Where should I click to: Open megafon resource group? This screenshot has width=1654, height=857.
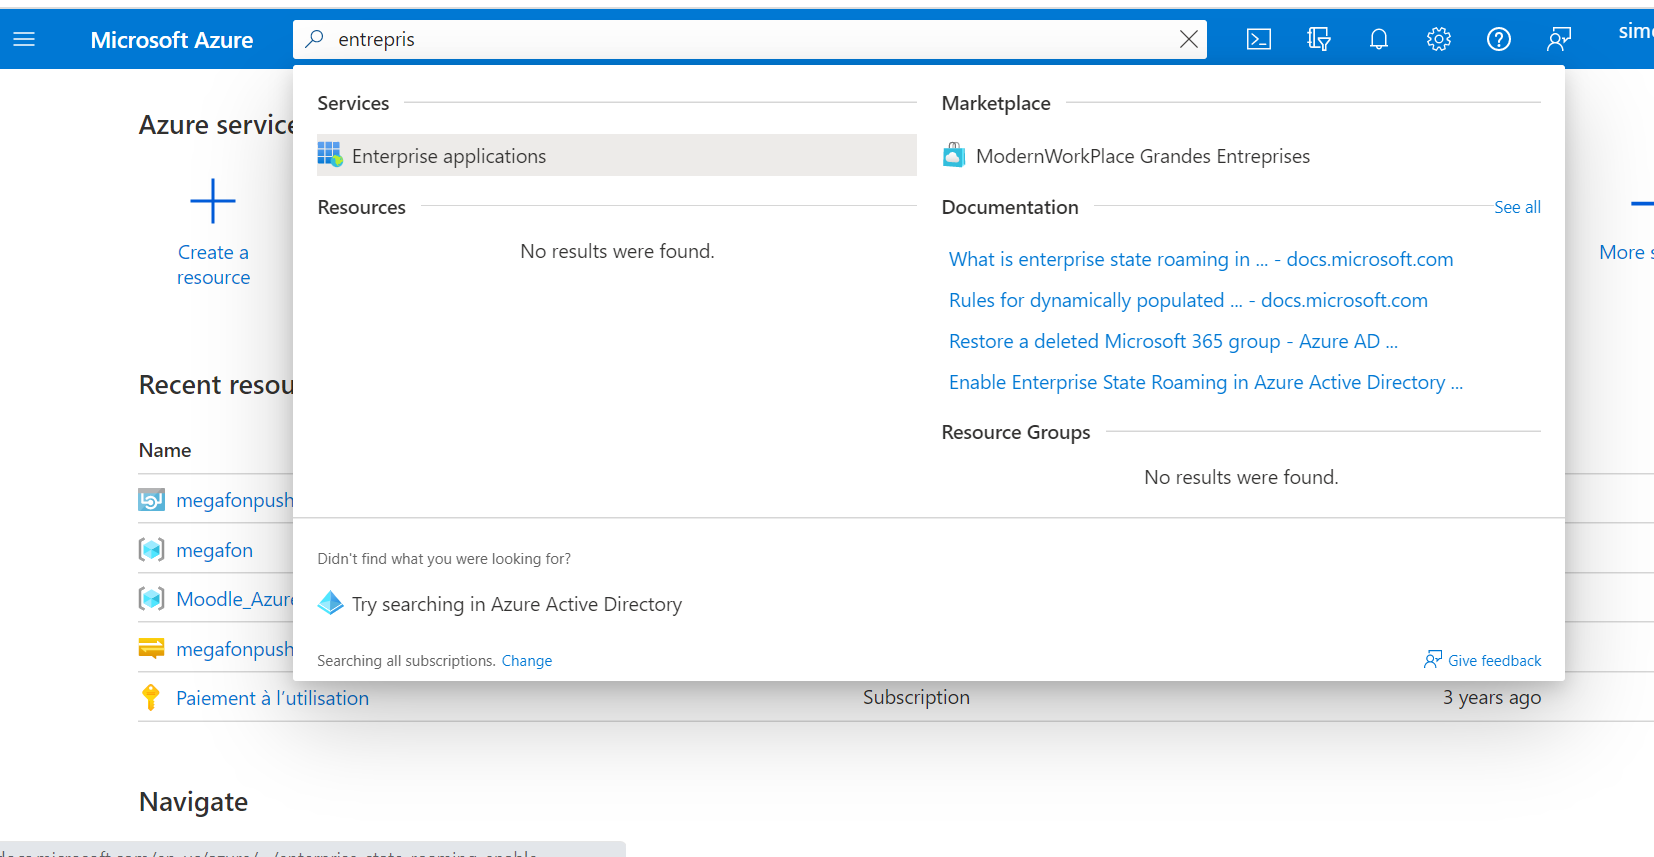(x=214, y=550)
